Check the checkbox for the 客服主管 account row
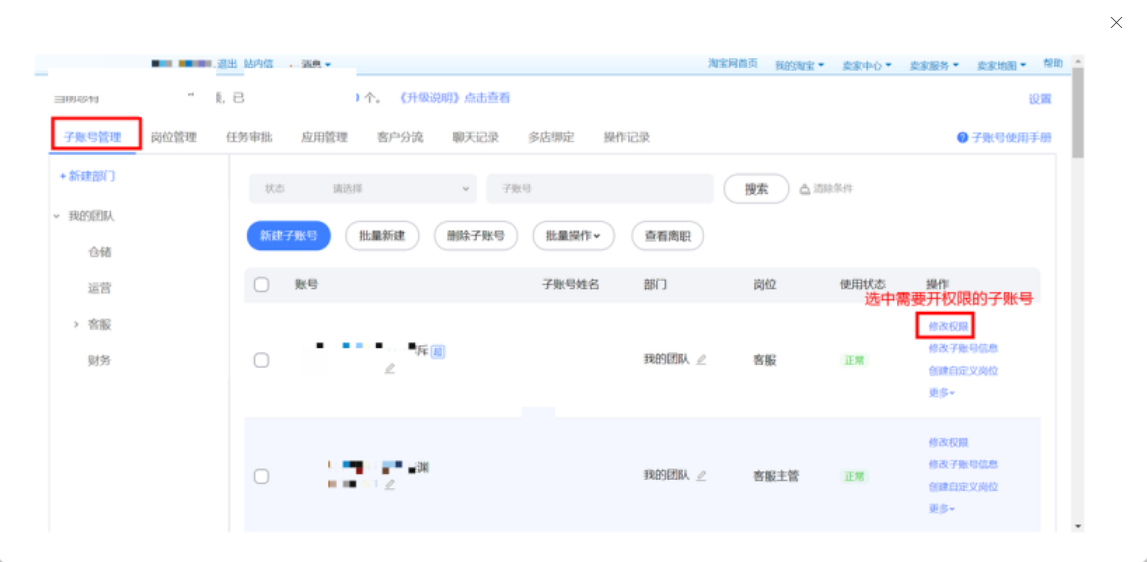 [x=261, y=476]
